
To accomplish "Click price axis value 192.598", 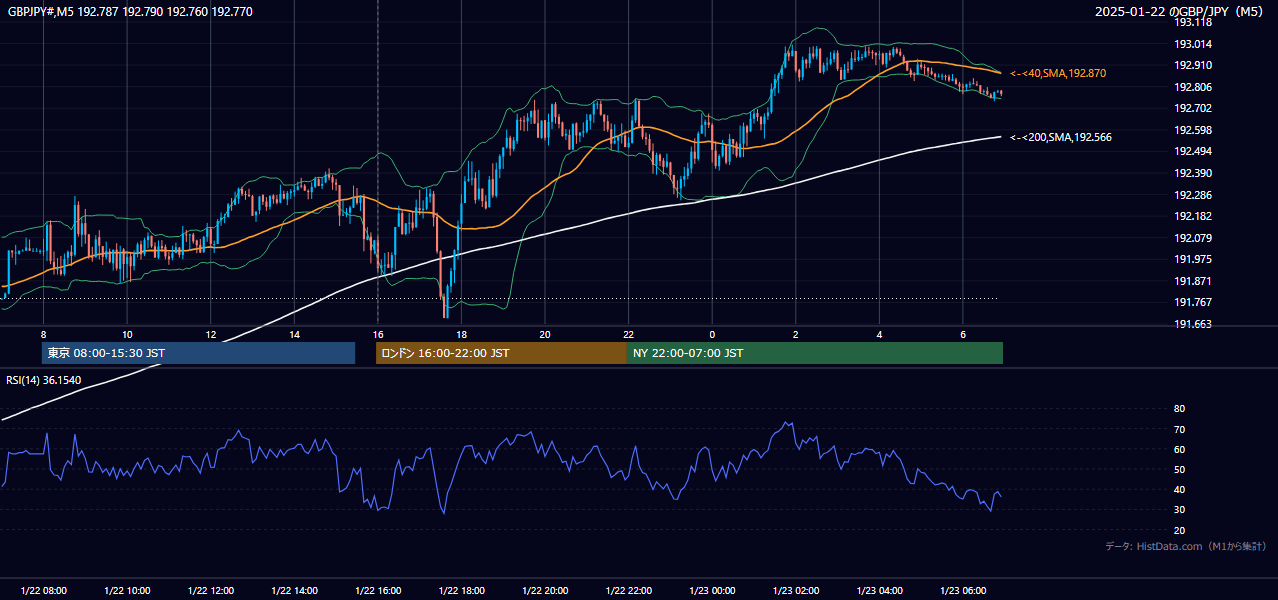I will click(x=1193, y=130).
